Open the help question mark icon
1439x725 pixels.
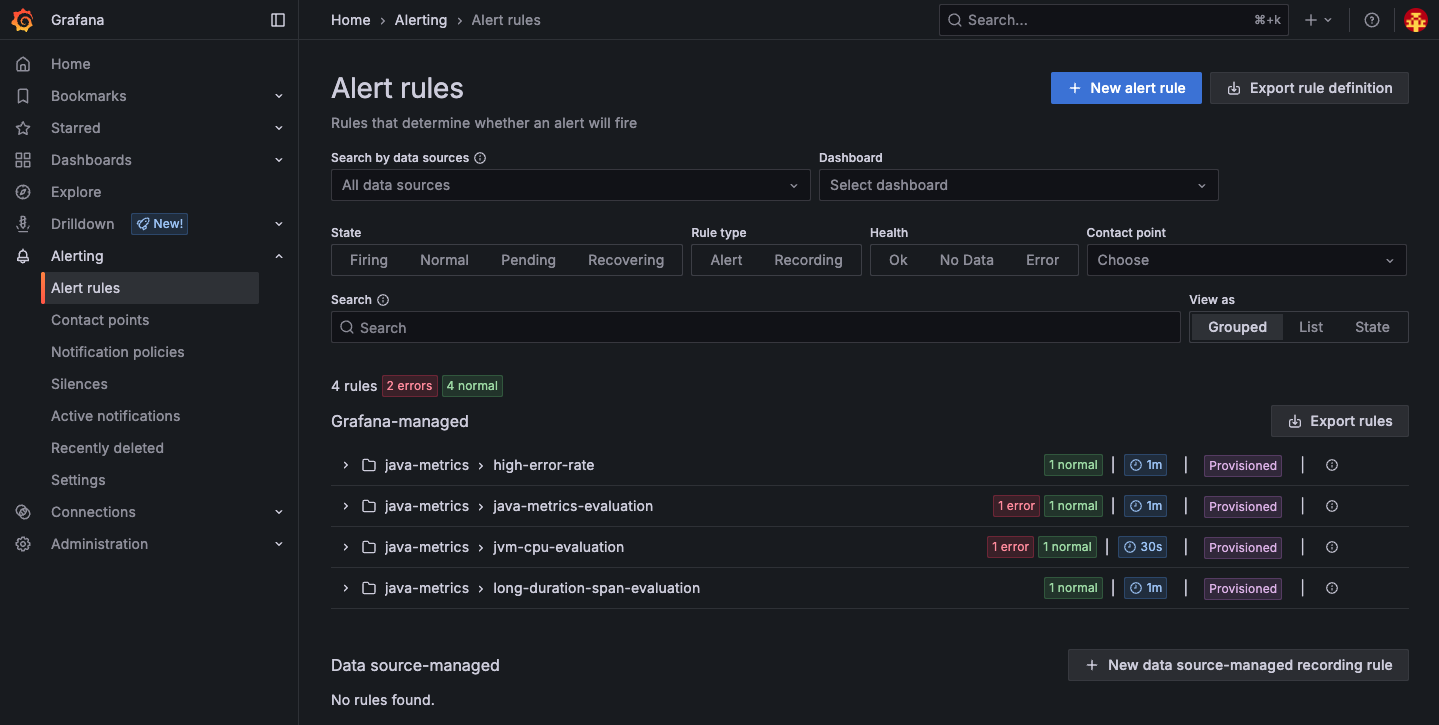pyautogui.click(x=1372, y=20)
